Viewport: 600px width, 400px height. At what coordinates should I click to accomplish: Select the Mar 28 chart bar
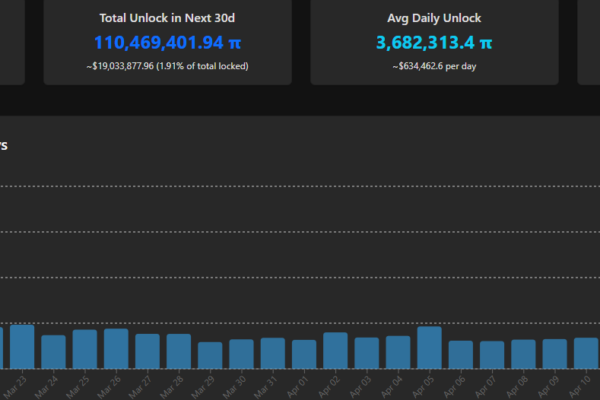(179, 352)
